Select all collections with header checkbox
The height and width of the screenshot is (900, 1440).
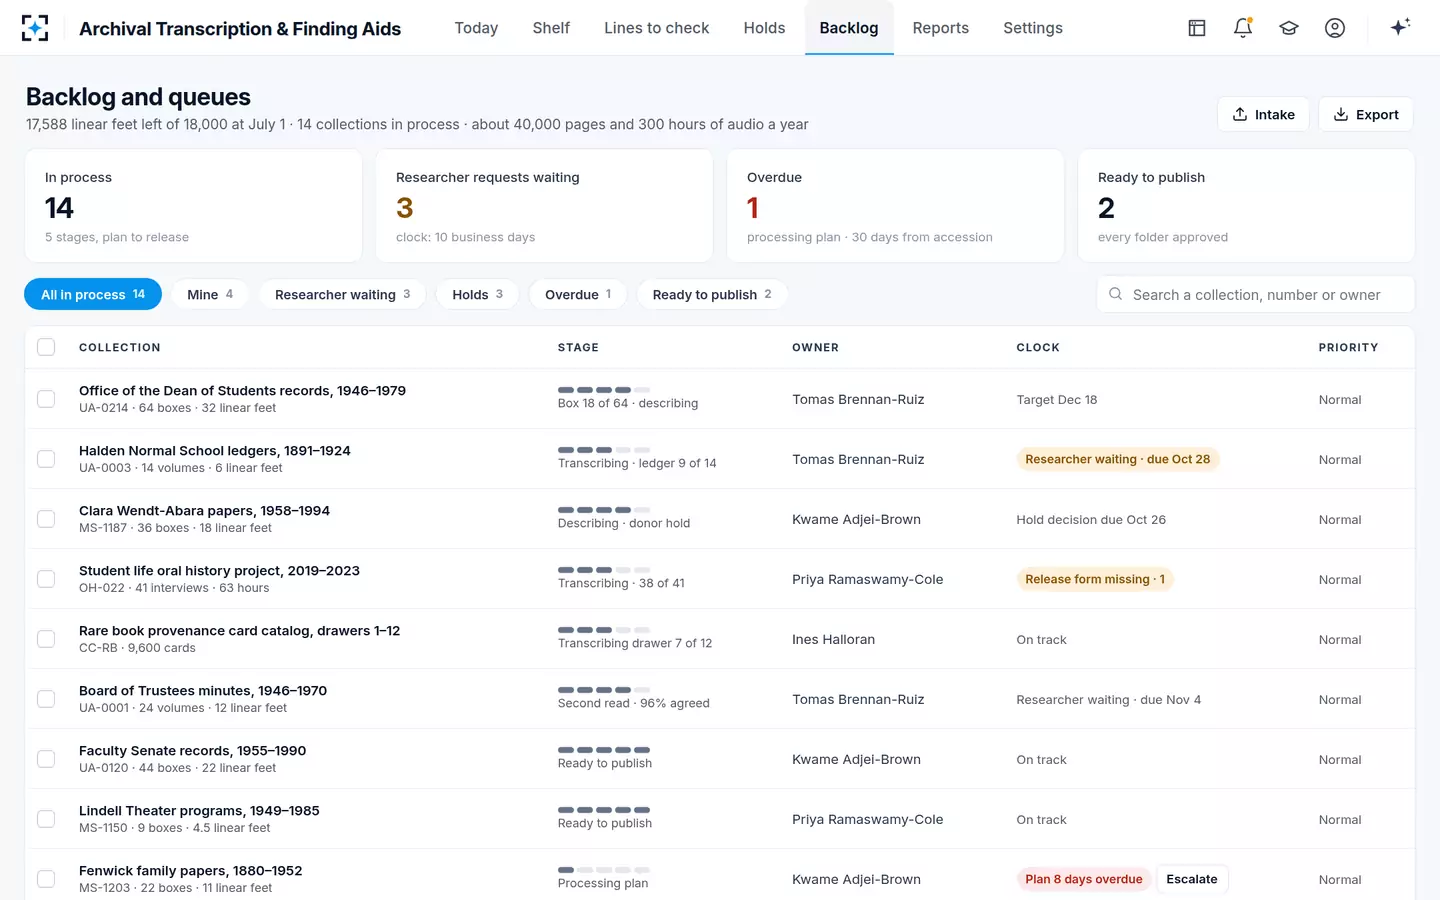[46, 347]
